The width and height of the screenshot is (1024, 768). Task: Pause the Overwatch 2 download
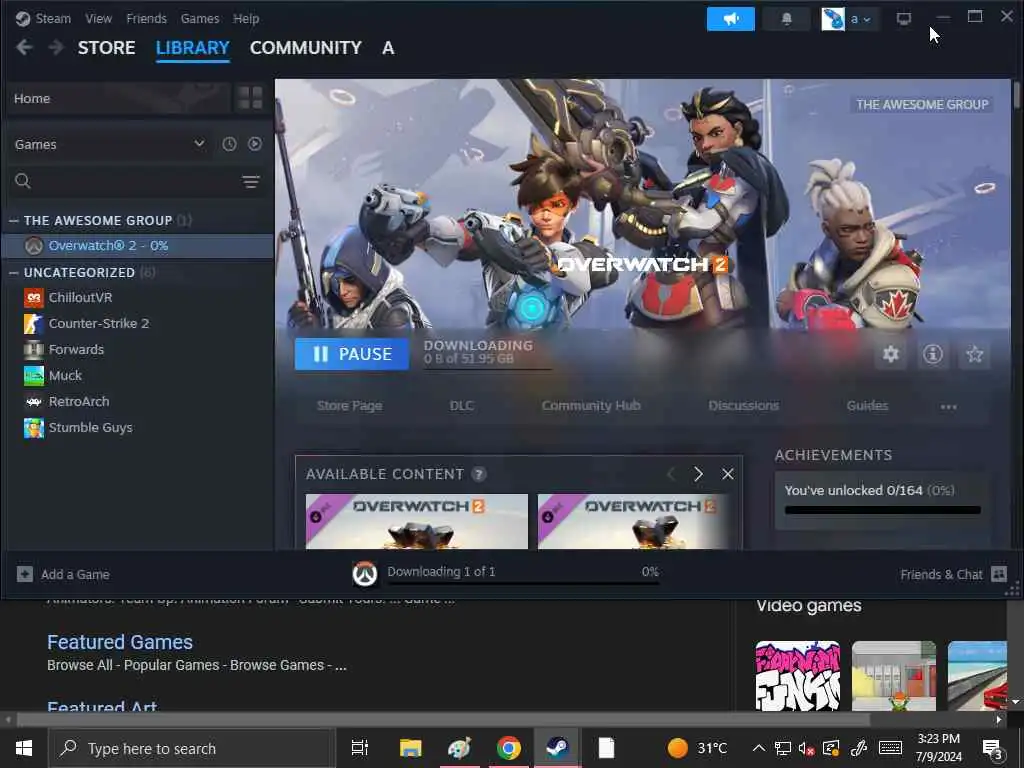point(352,354)
